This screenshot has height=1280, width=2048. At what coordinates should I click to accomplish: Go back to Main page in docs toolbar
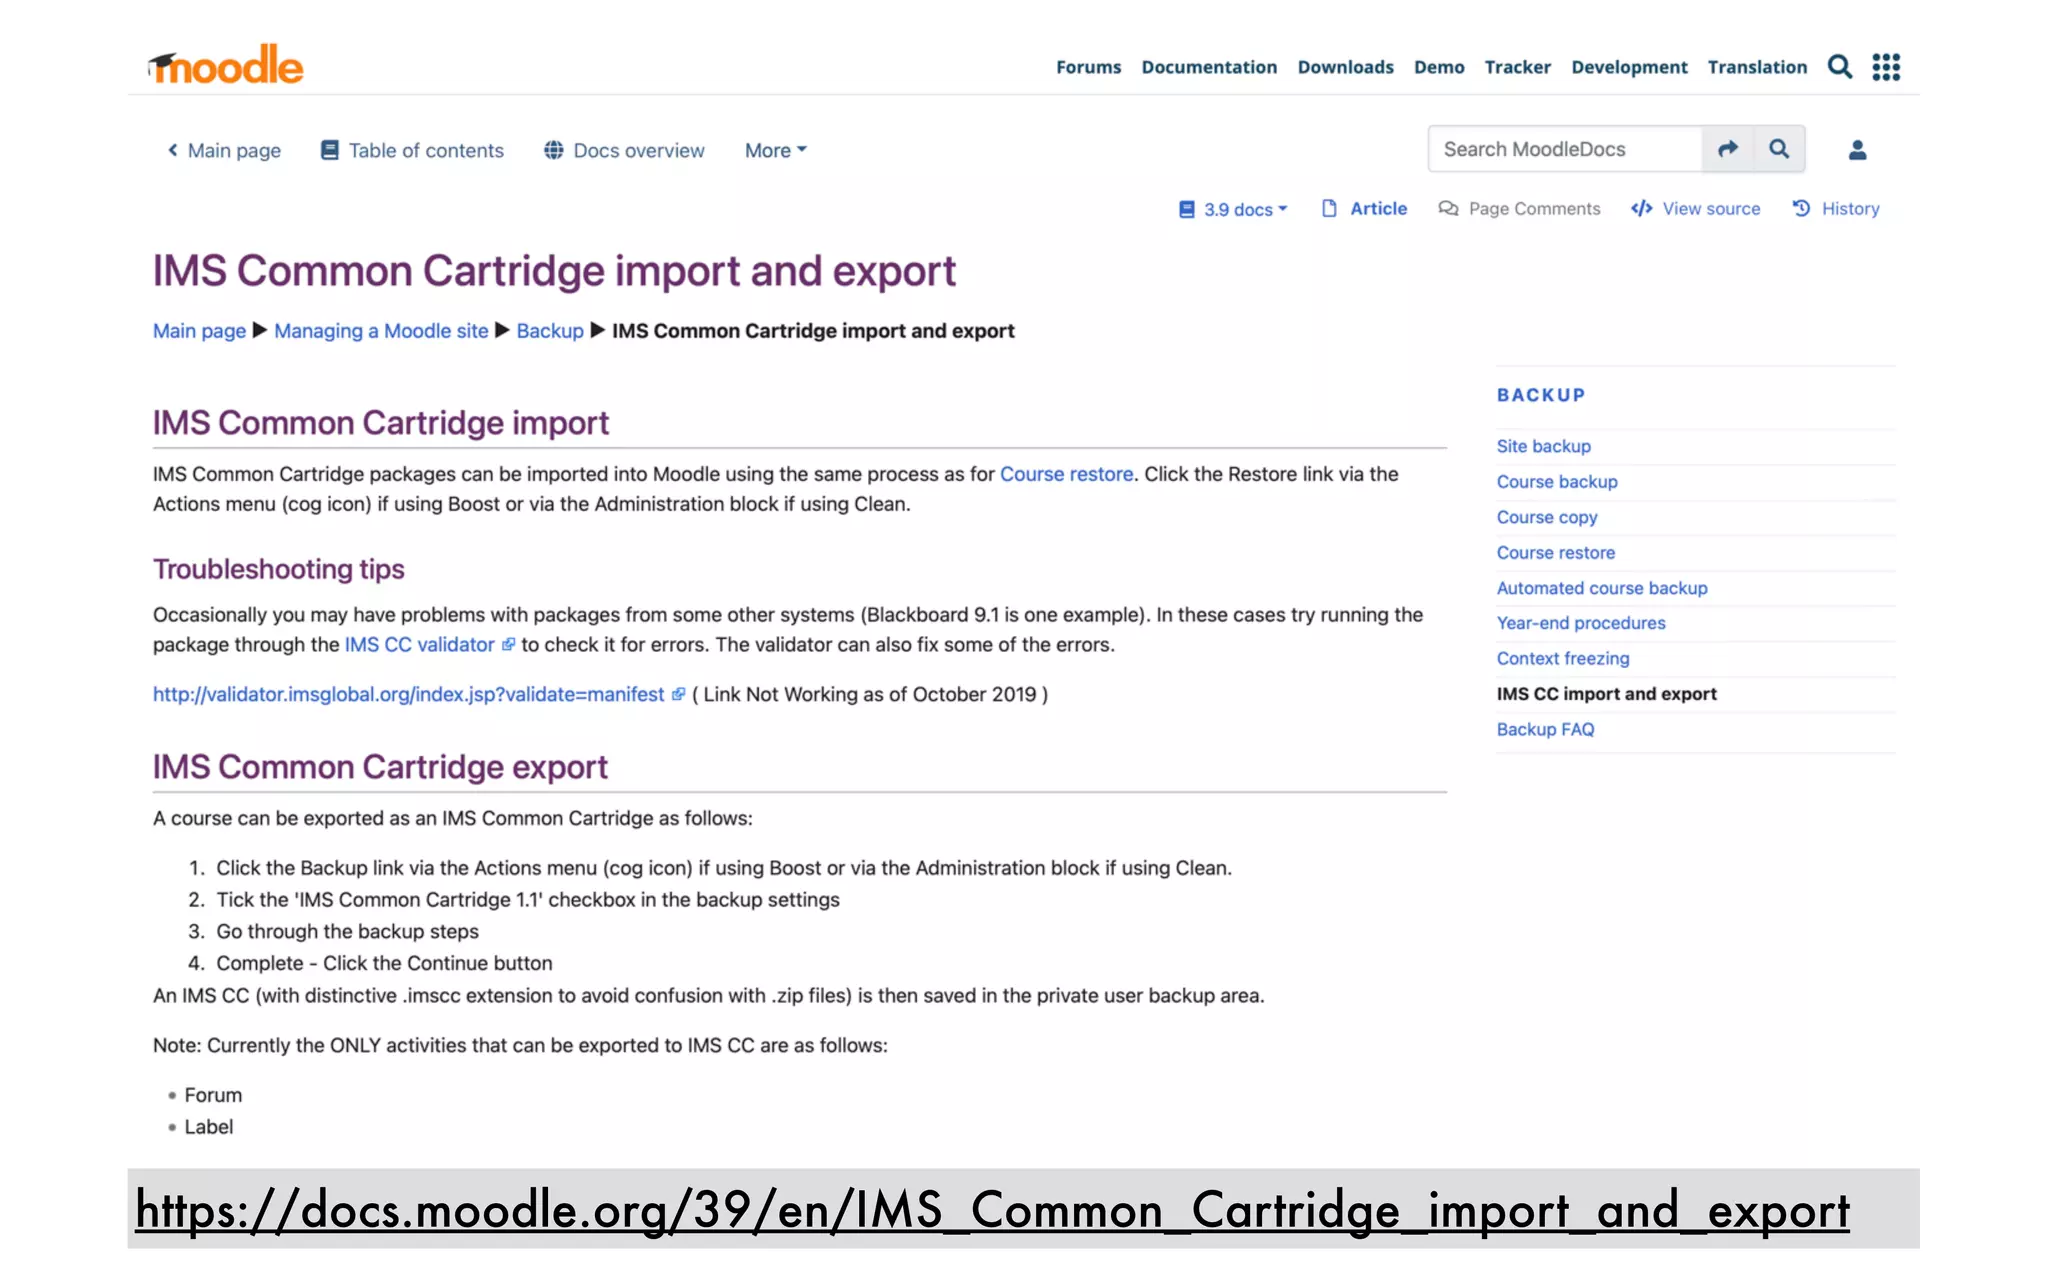point(224,150)
